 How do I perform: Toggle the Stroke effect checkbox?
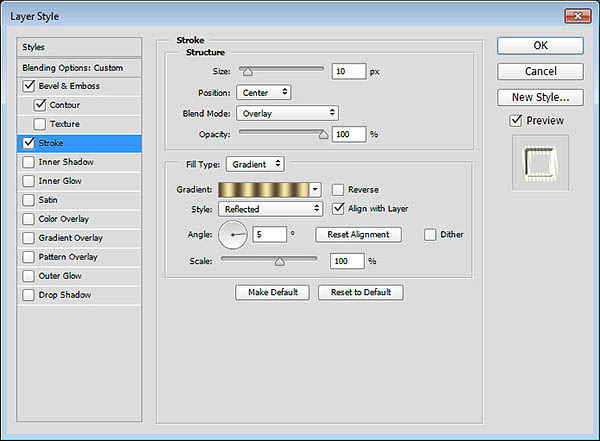tap(29, 143)
